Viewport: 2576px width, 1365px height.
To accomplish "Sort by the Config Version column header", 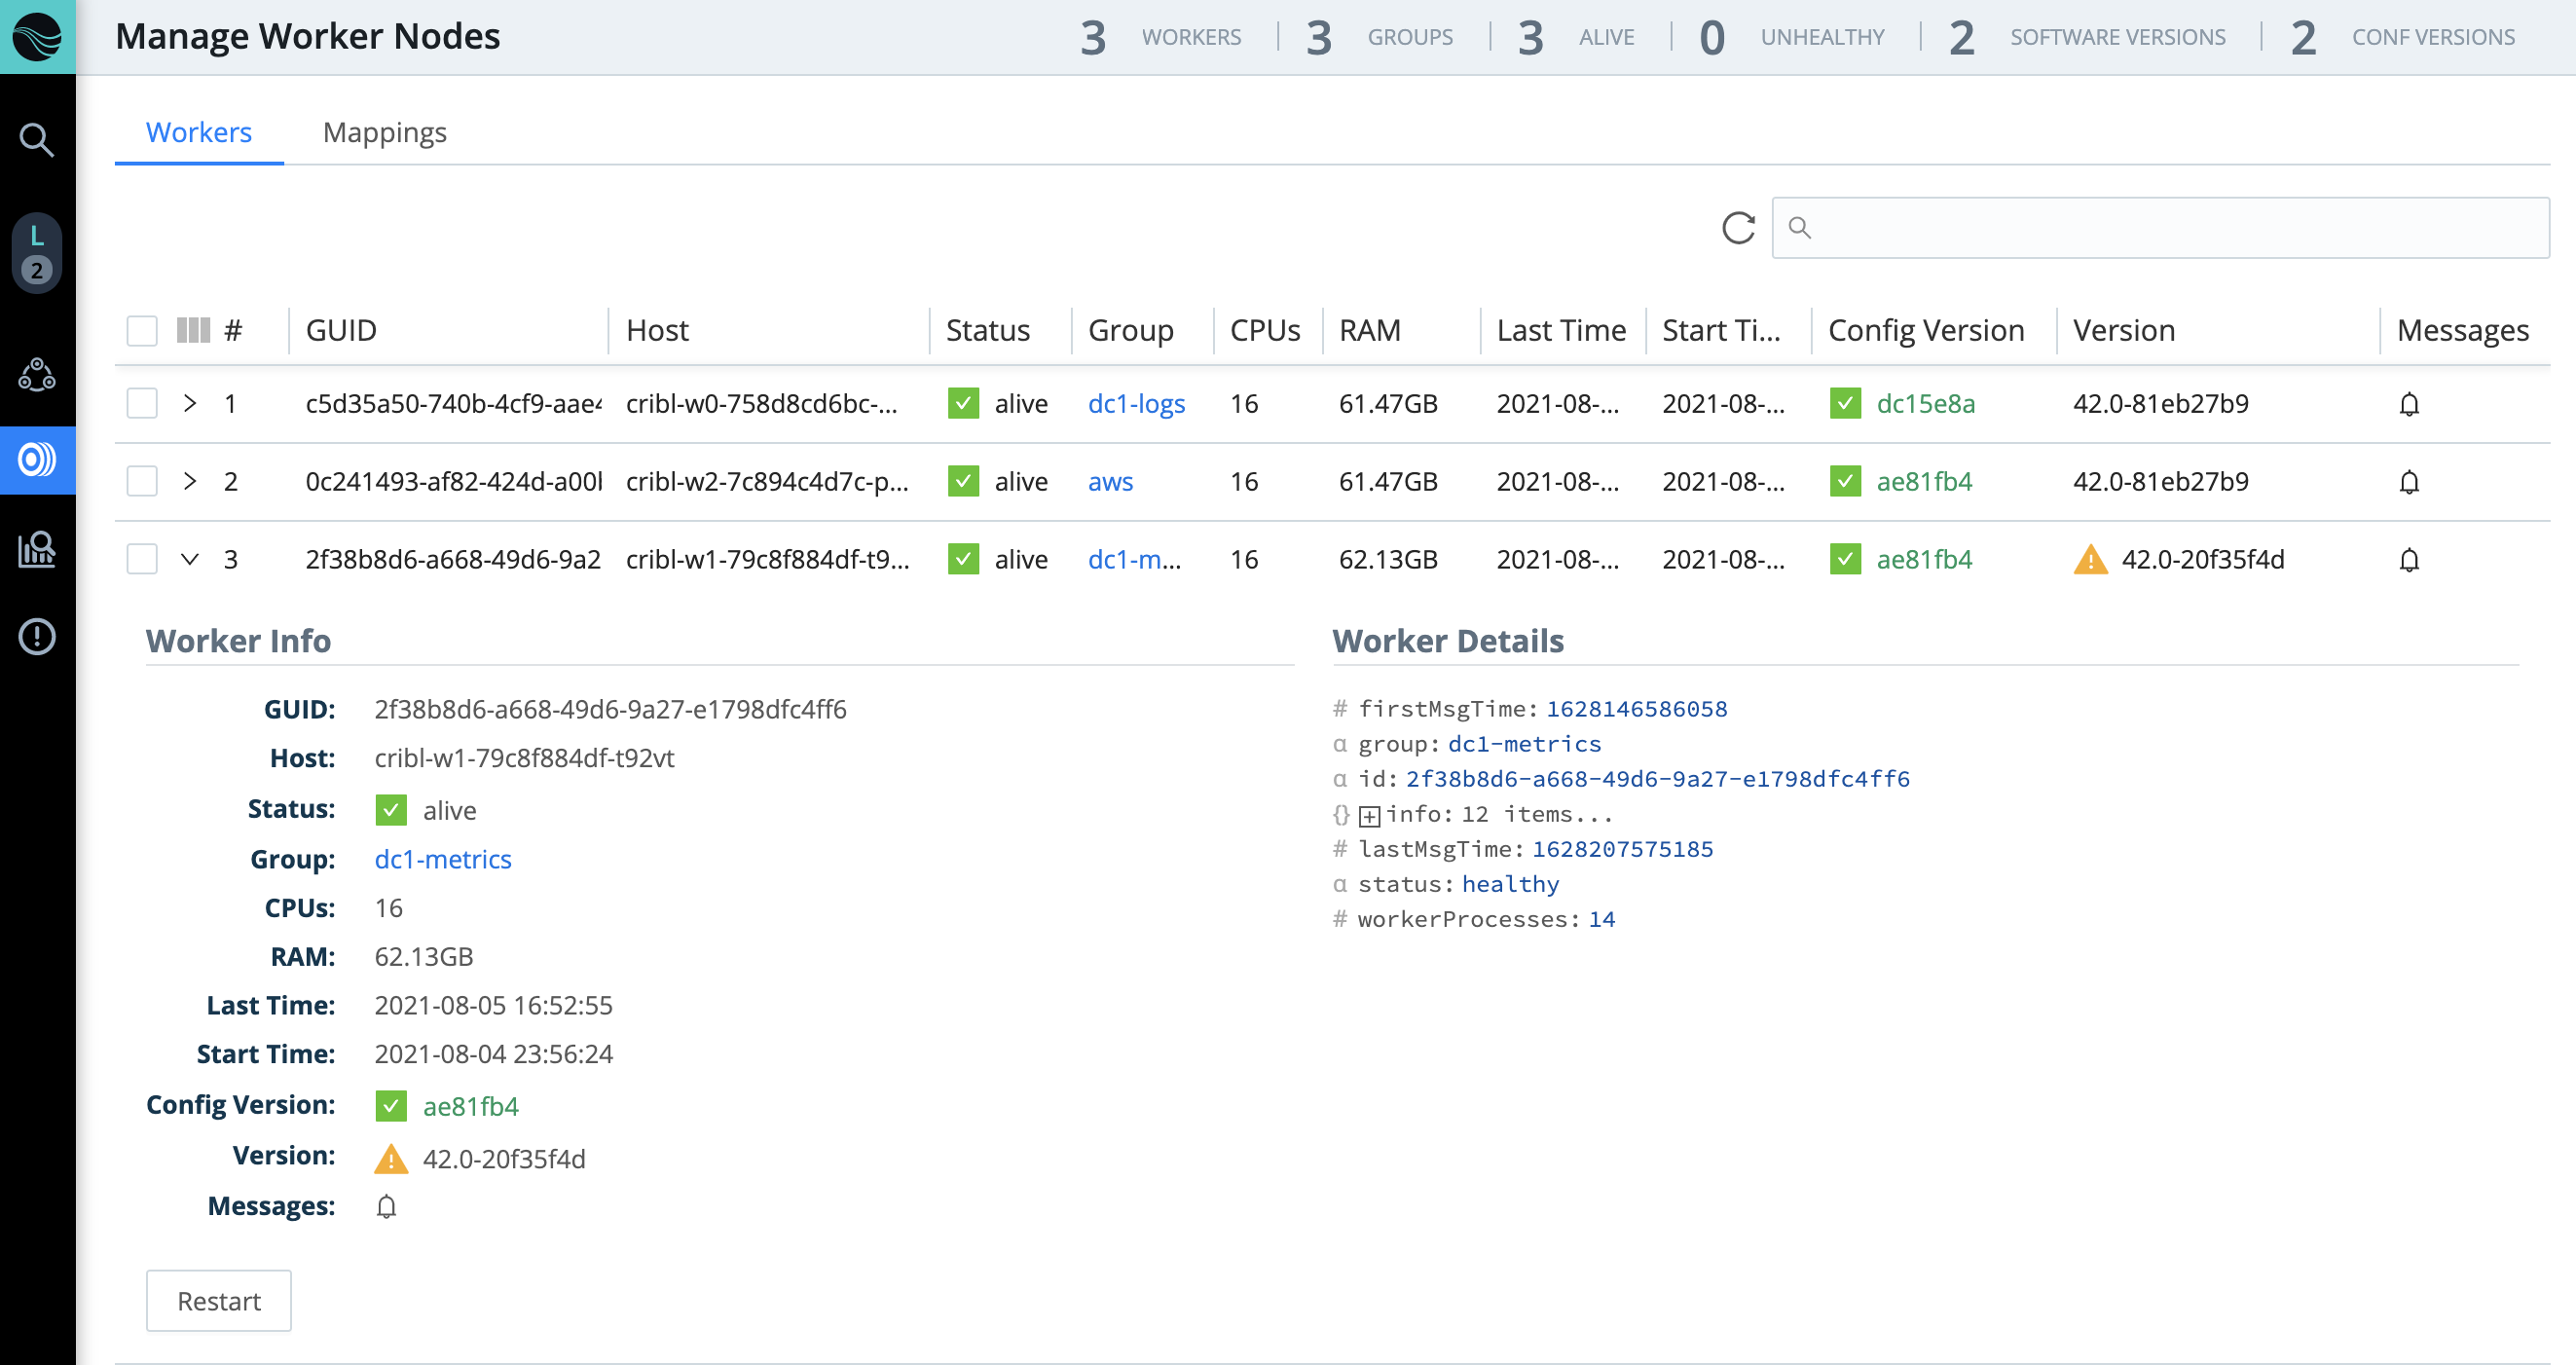I will [x=1926, y=330].
